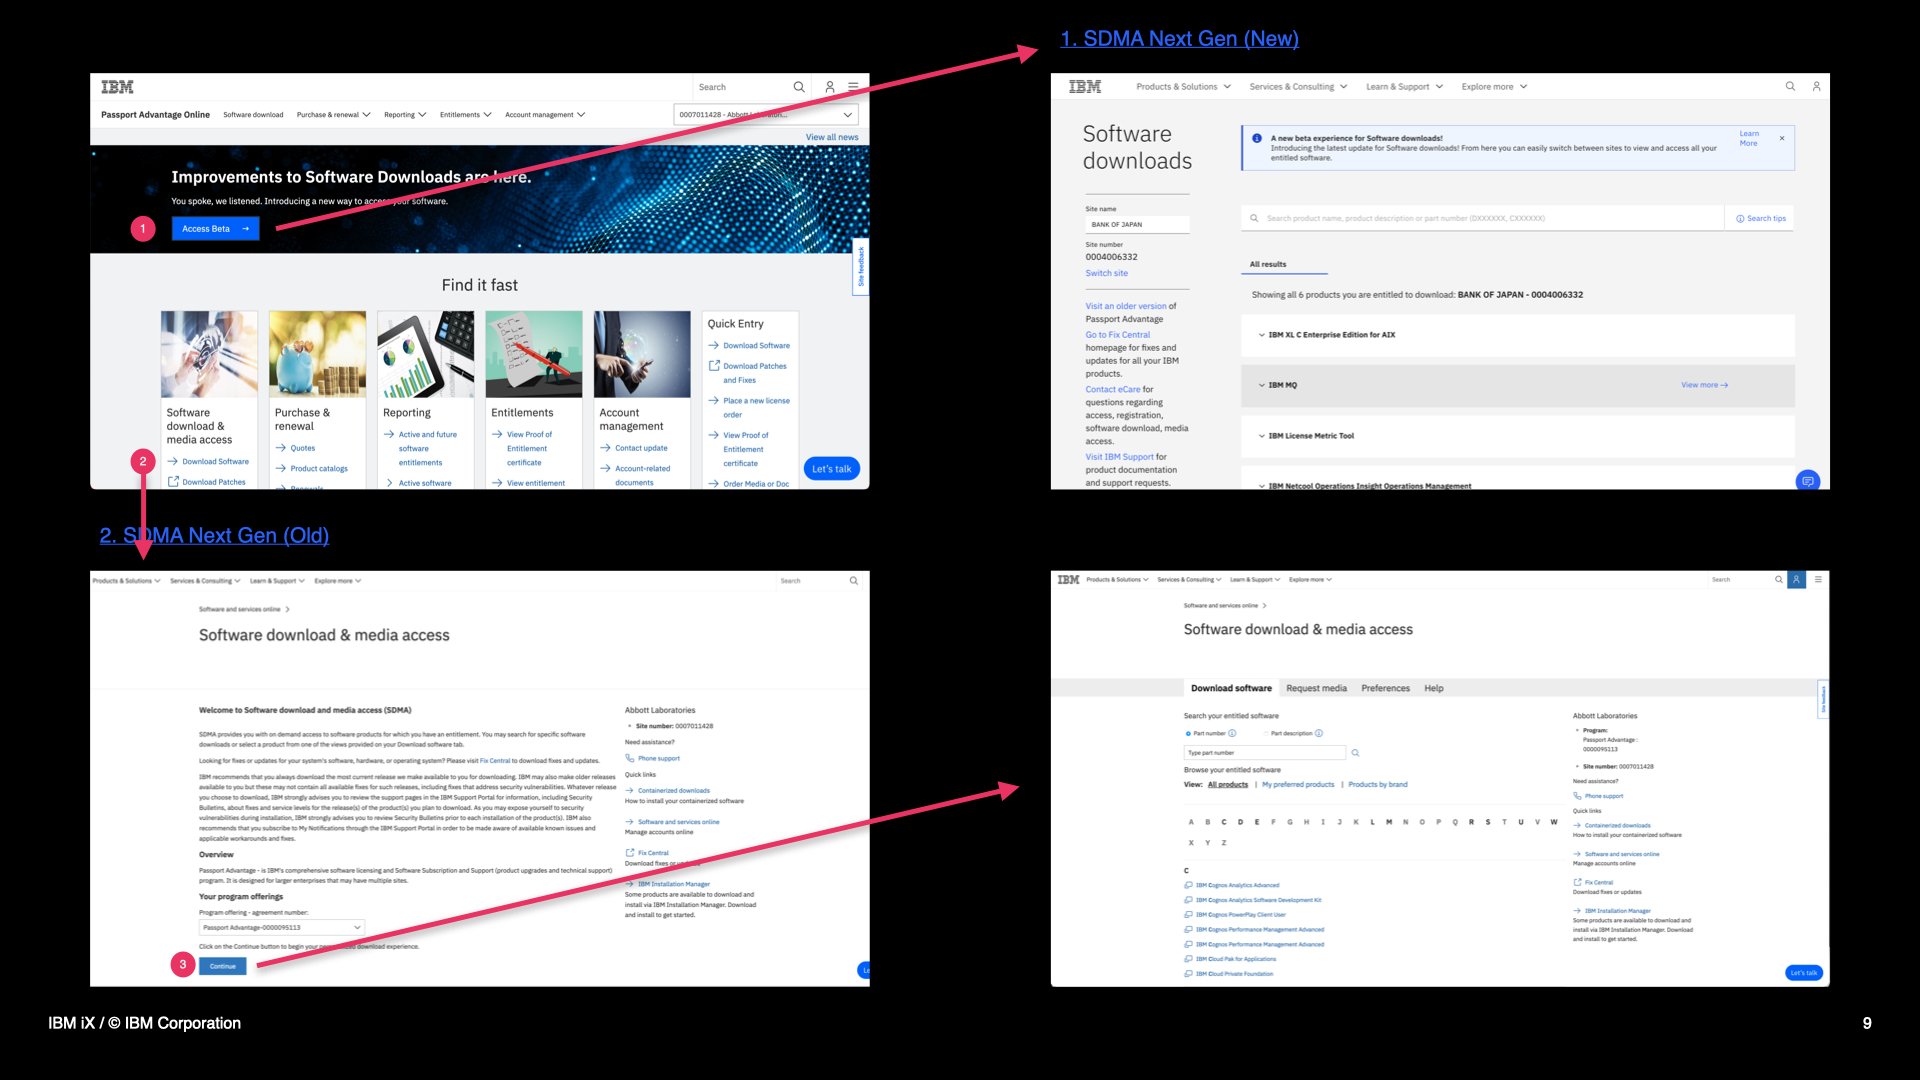The height and width of the screenshot is (1080, 1920).
Task: Select the Download software tab
Action: pos(1231,688)
